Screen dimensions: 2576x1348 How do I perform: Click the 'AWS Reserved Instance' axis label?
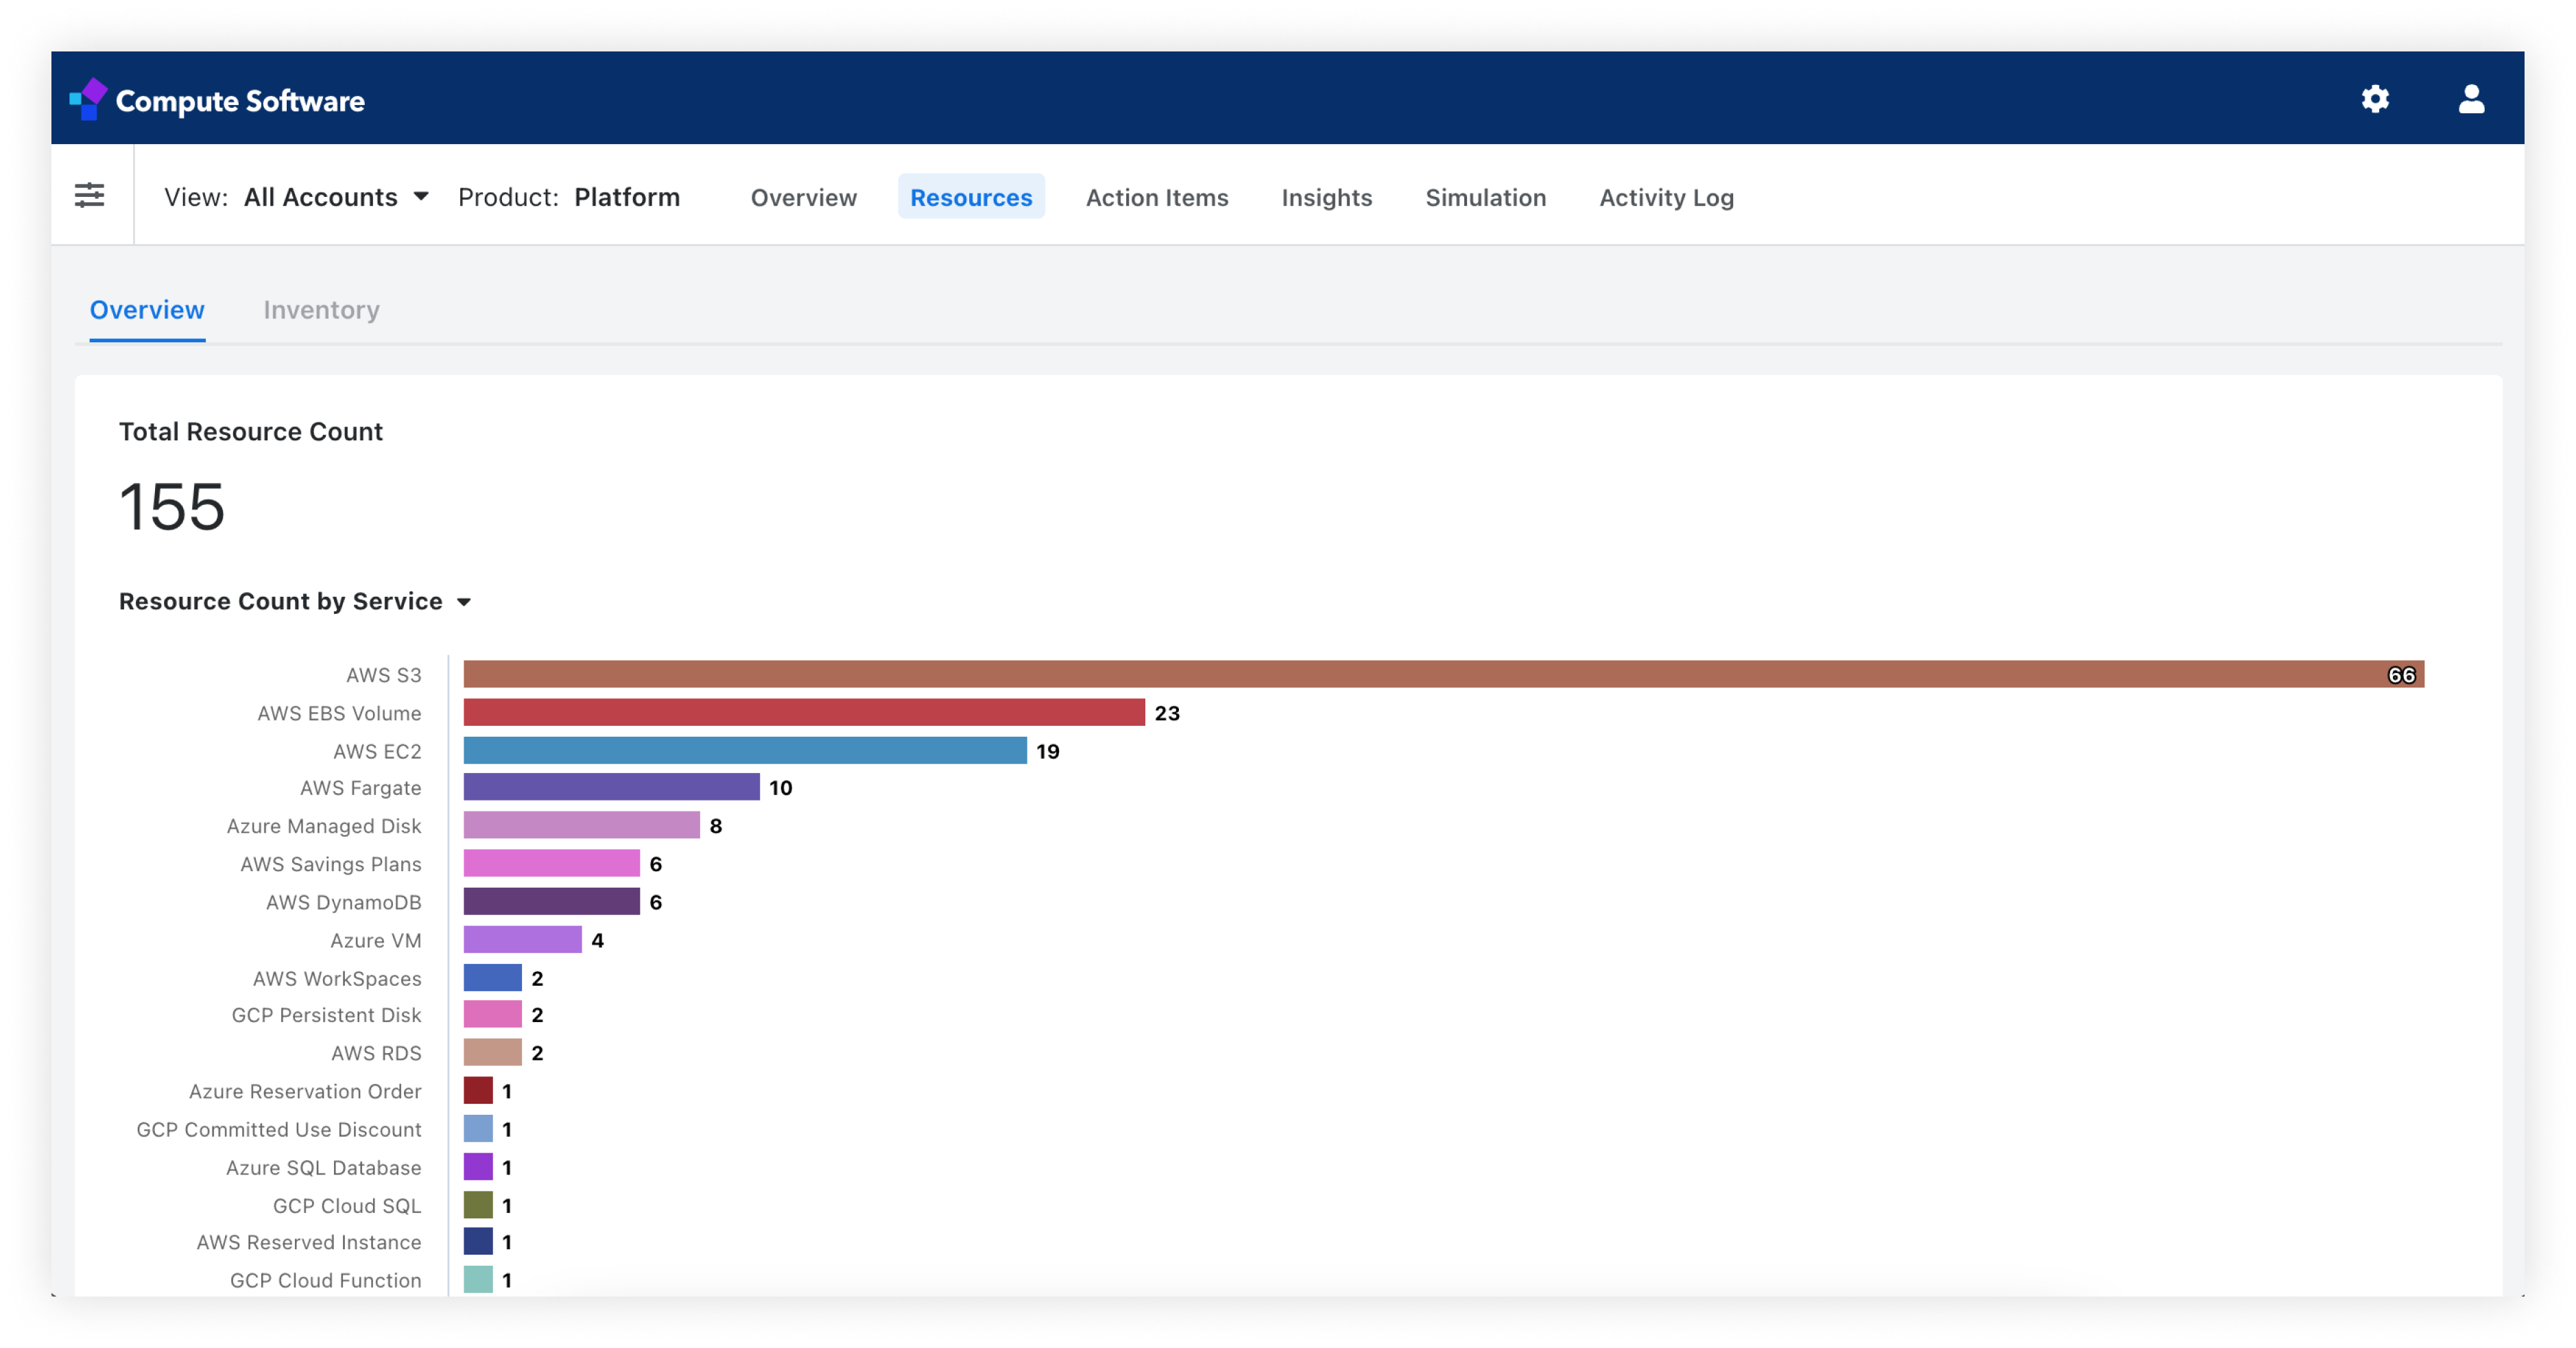(309, 1242)
